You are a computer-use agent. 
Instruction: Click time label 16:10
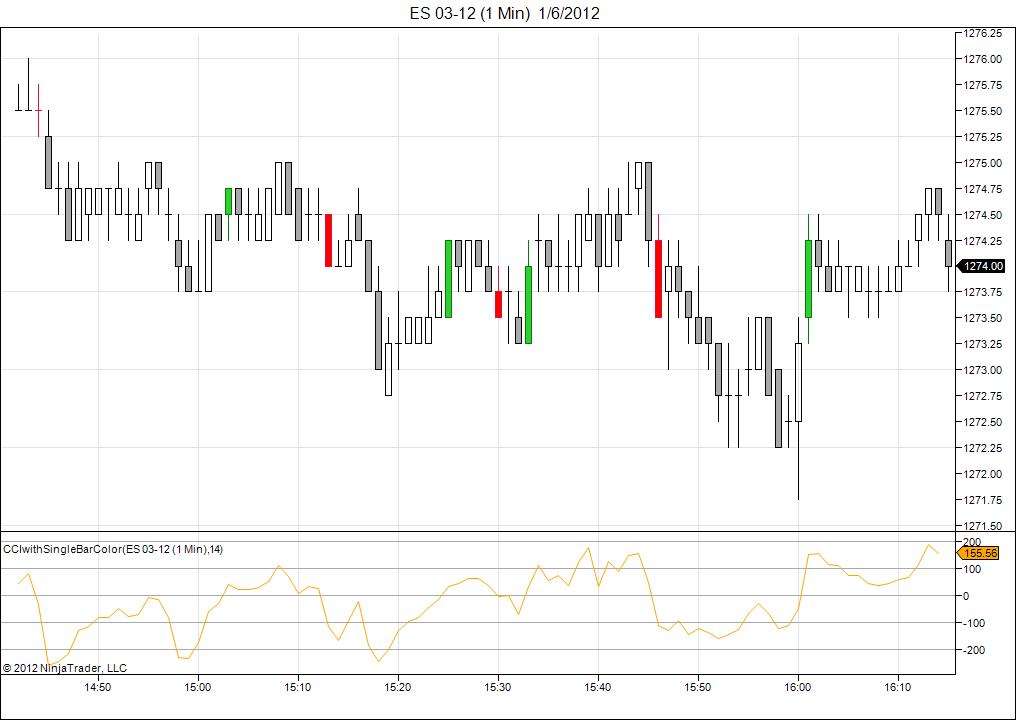[898, 686]
